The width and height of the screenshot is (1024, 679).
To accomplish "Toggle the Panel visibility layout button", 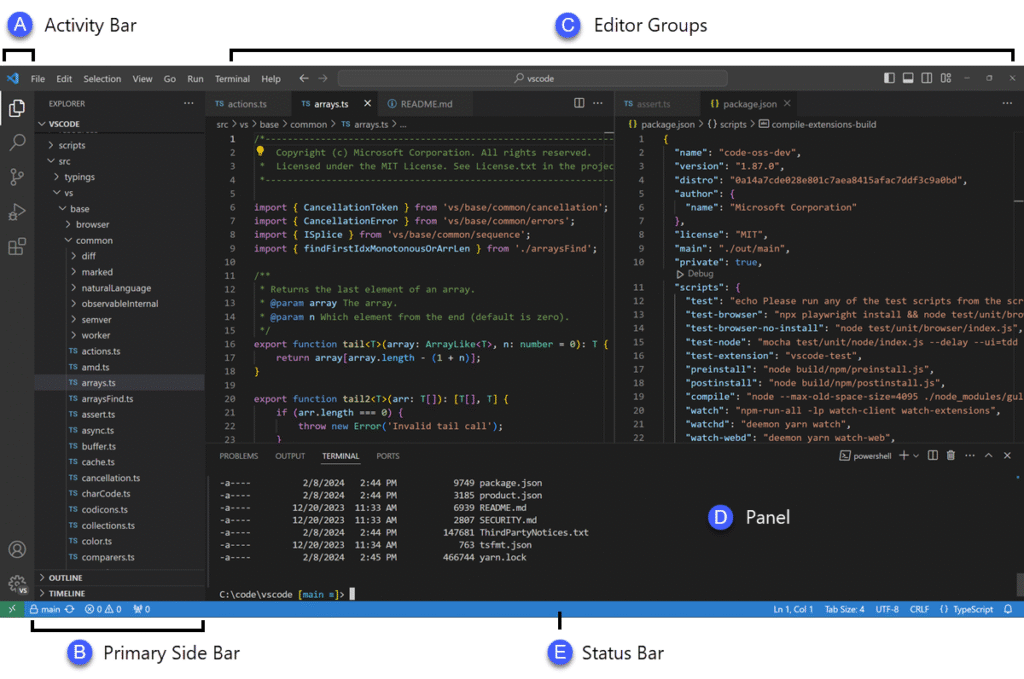I will (x=908, y=78).
